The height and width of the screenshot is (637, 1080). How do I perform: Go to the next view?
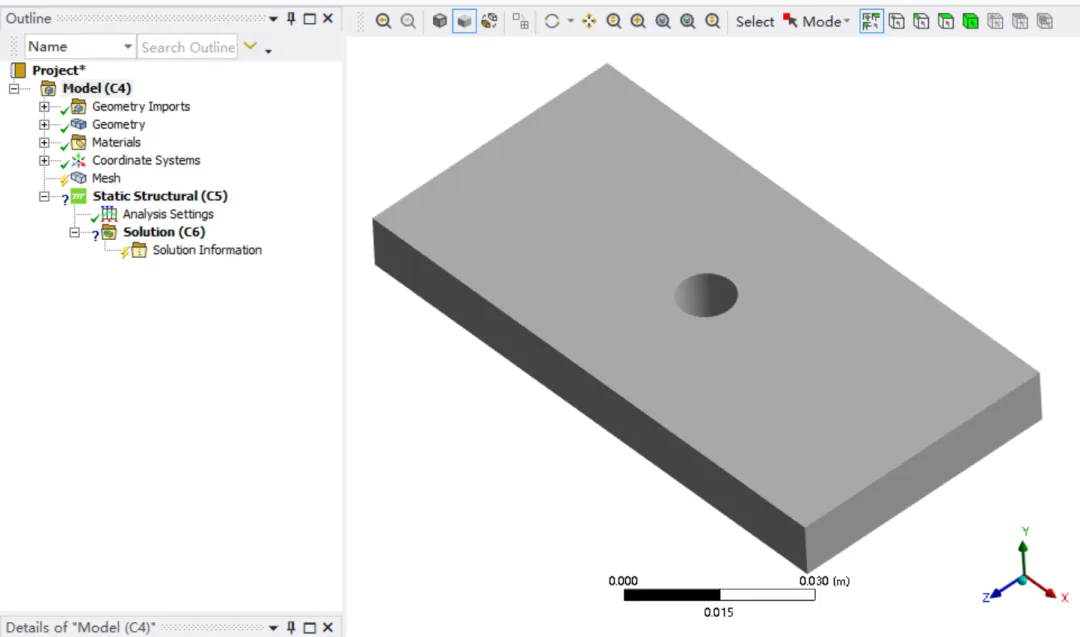pos(408,21)
